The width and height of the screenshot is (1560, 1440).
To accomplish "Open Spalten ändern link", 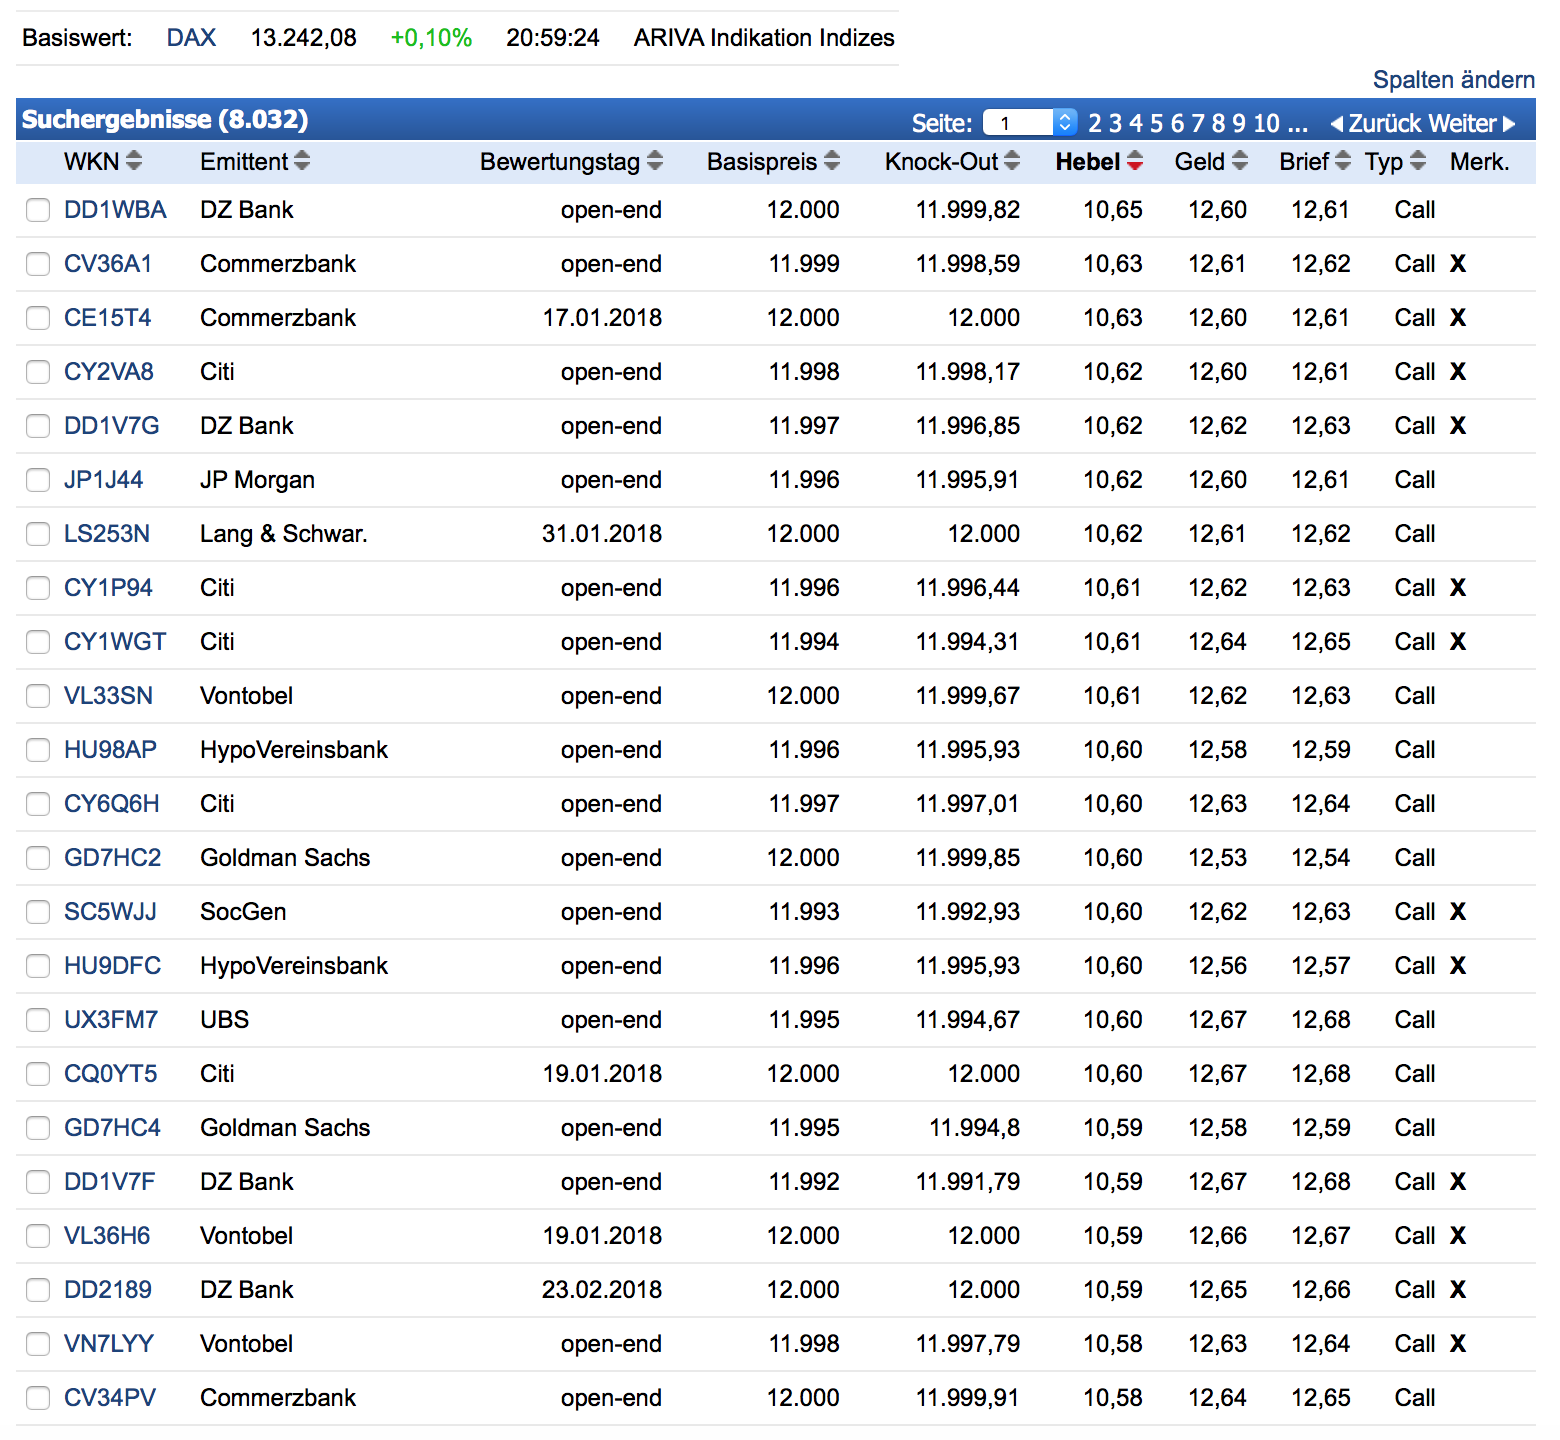I will [1453, 80].
